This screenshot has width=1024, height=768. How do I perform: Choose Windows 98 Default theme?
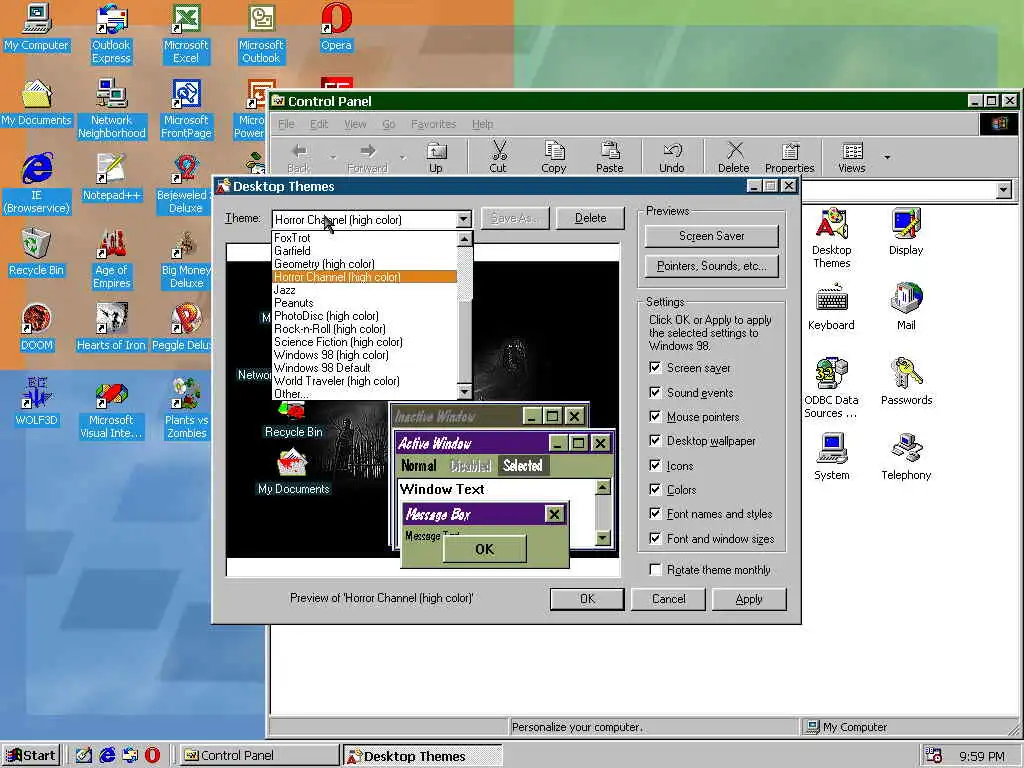tap(364, 368)
